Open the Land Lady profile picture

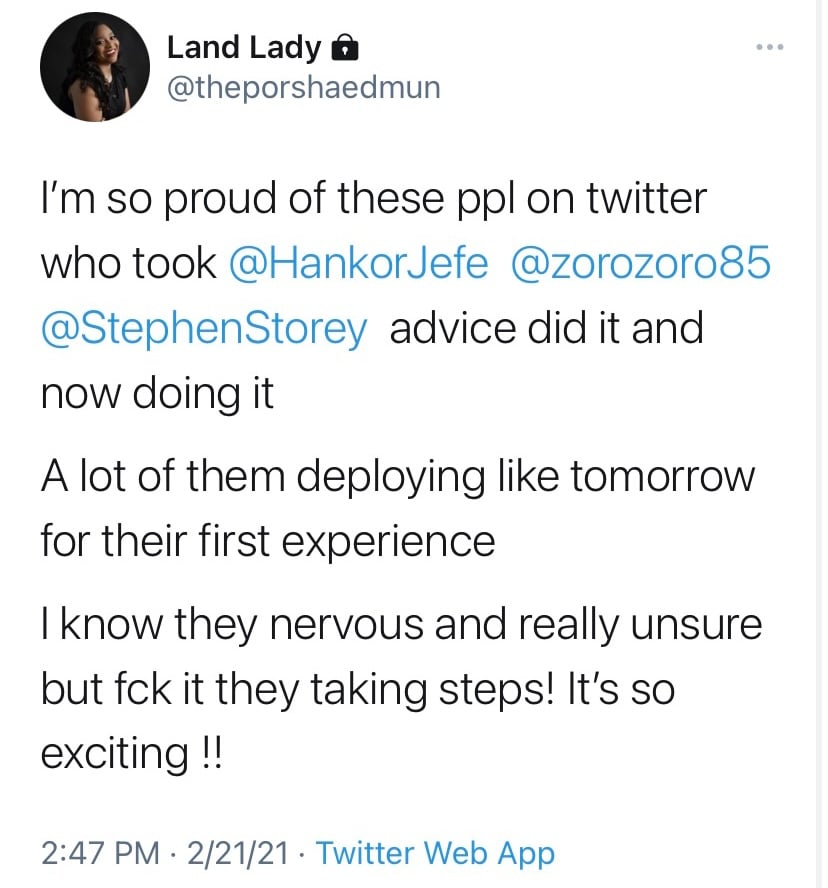[x=95, y=67]
